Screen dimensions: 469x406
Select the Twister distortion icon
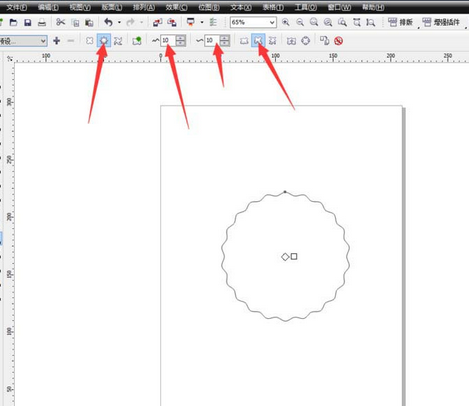(x=118, y=41)
